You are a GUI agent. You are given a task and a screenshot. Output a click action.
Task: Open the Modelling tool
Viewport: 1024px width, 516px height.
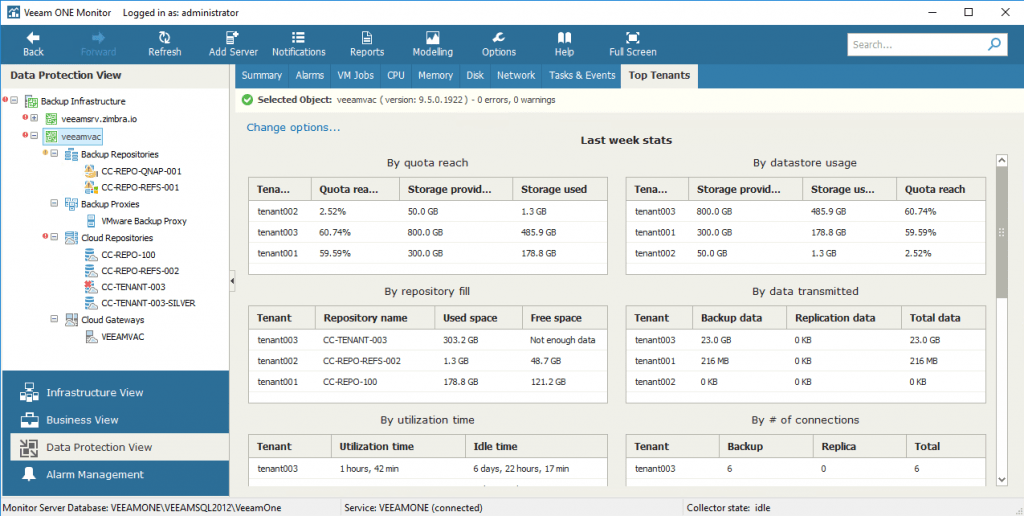[x=432, y=44]
